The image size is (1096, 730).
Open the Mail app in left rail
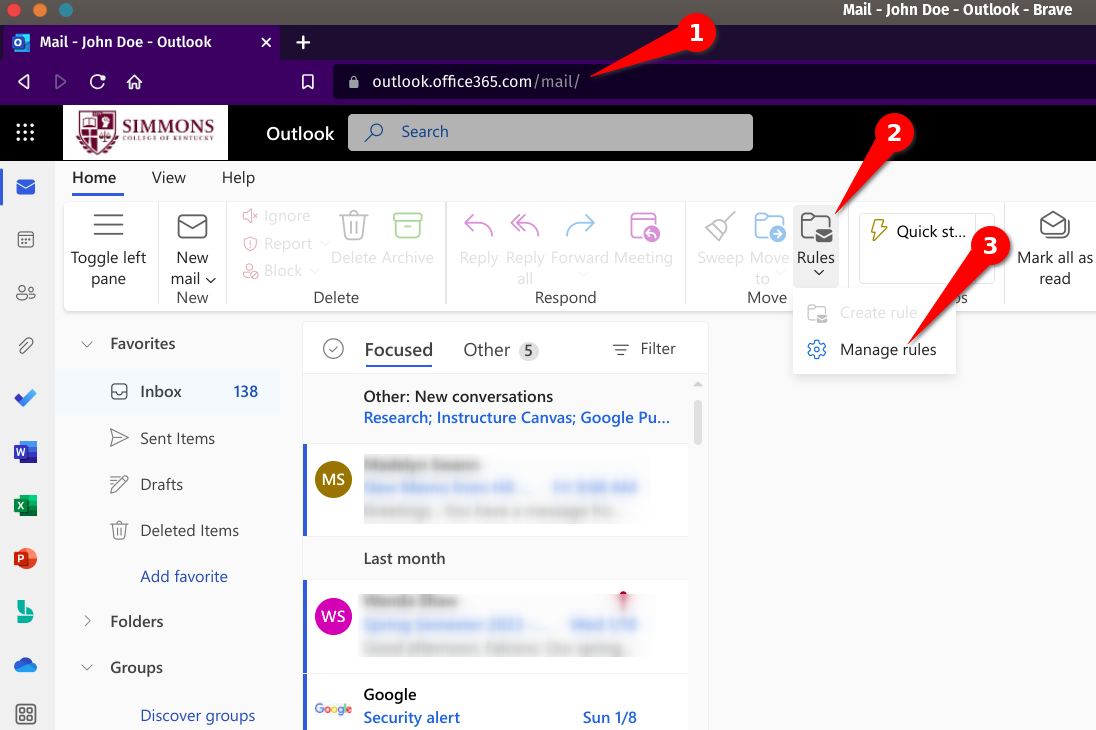(x=26, y=187)
